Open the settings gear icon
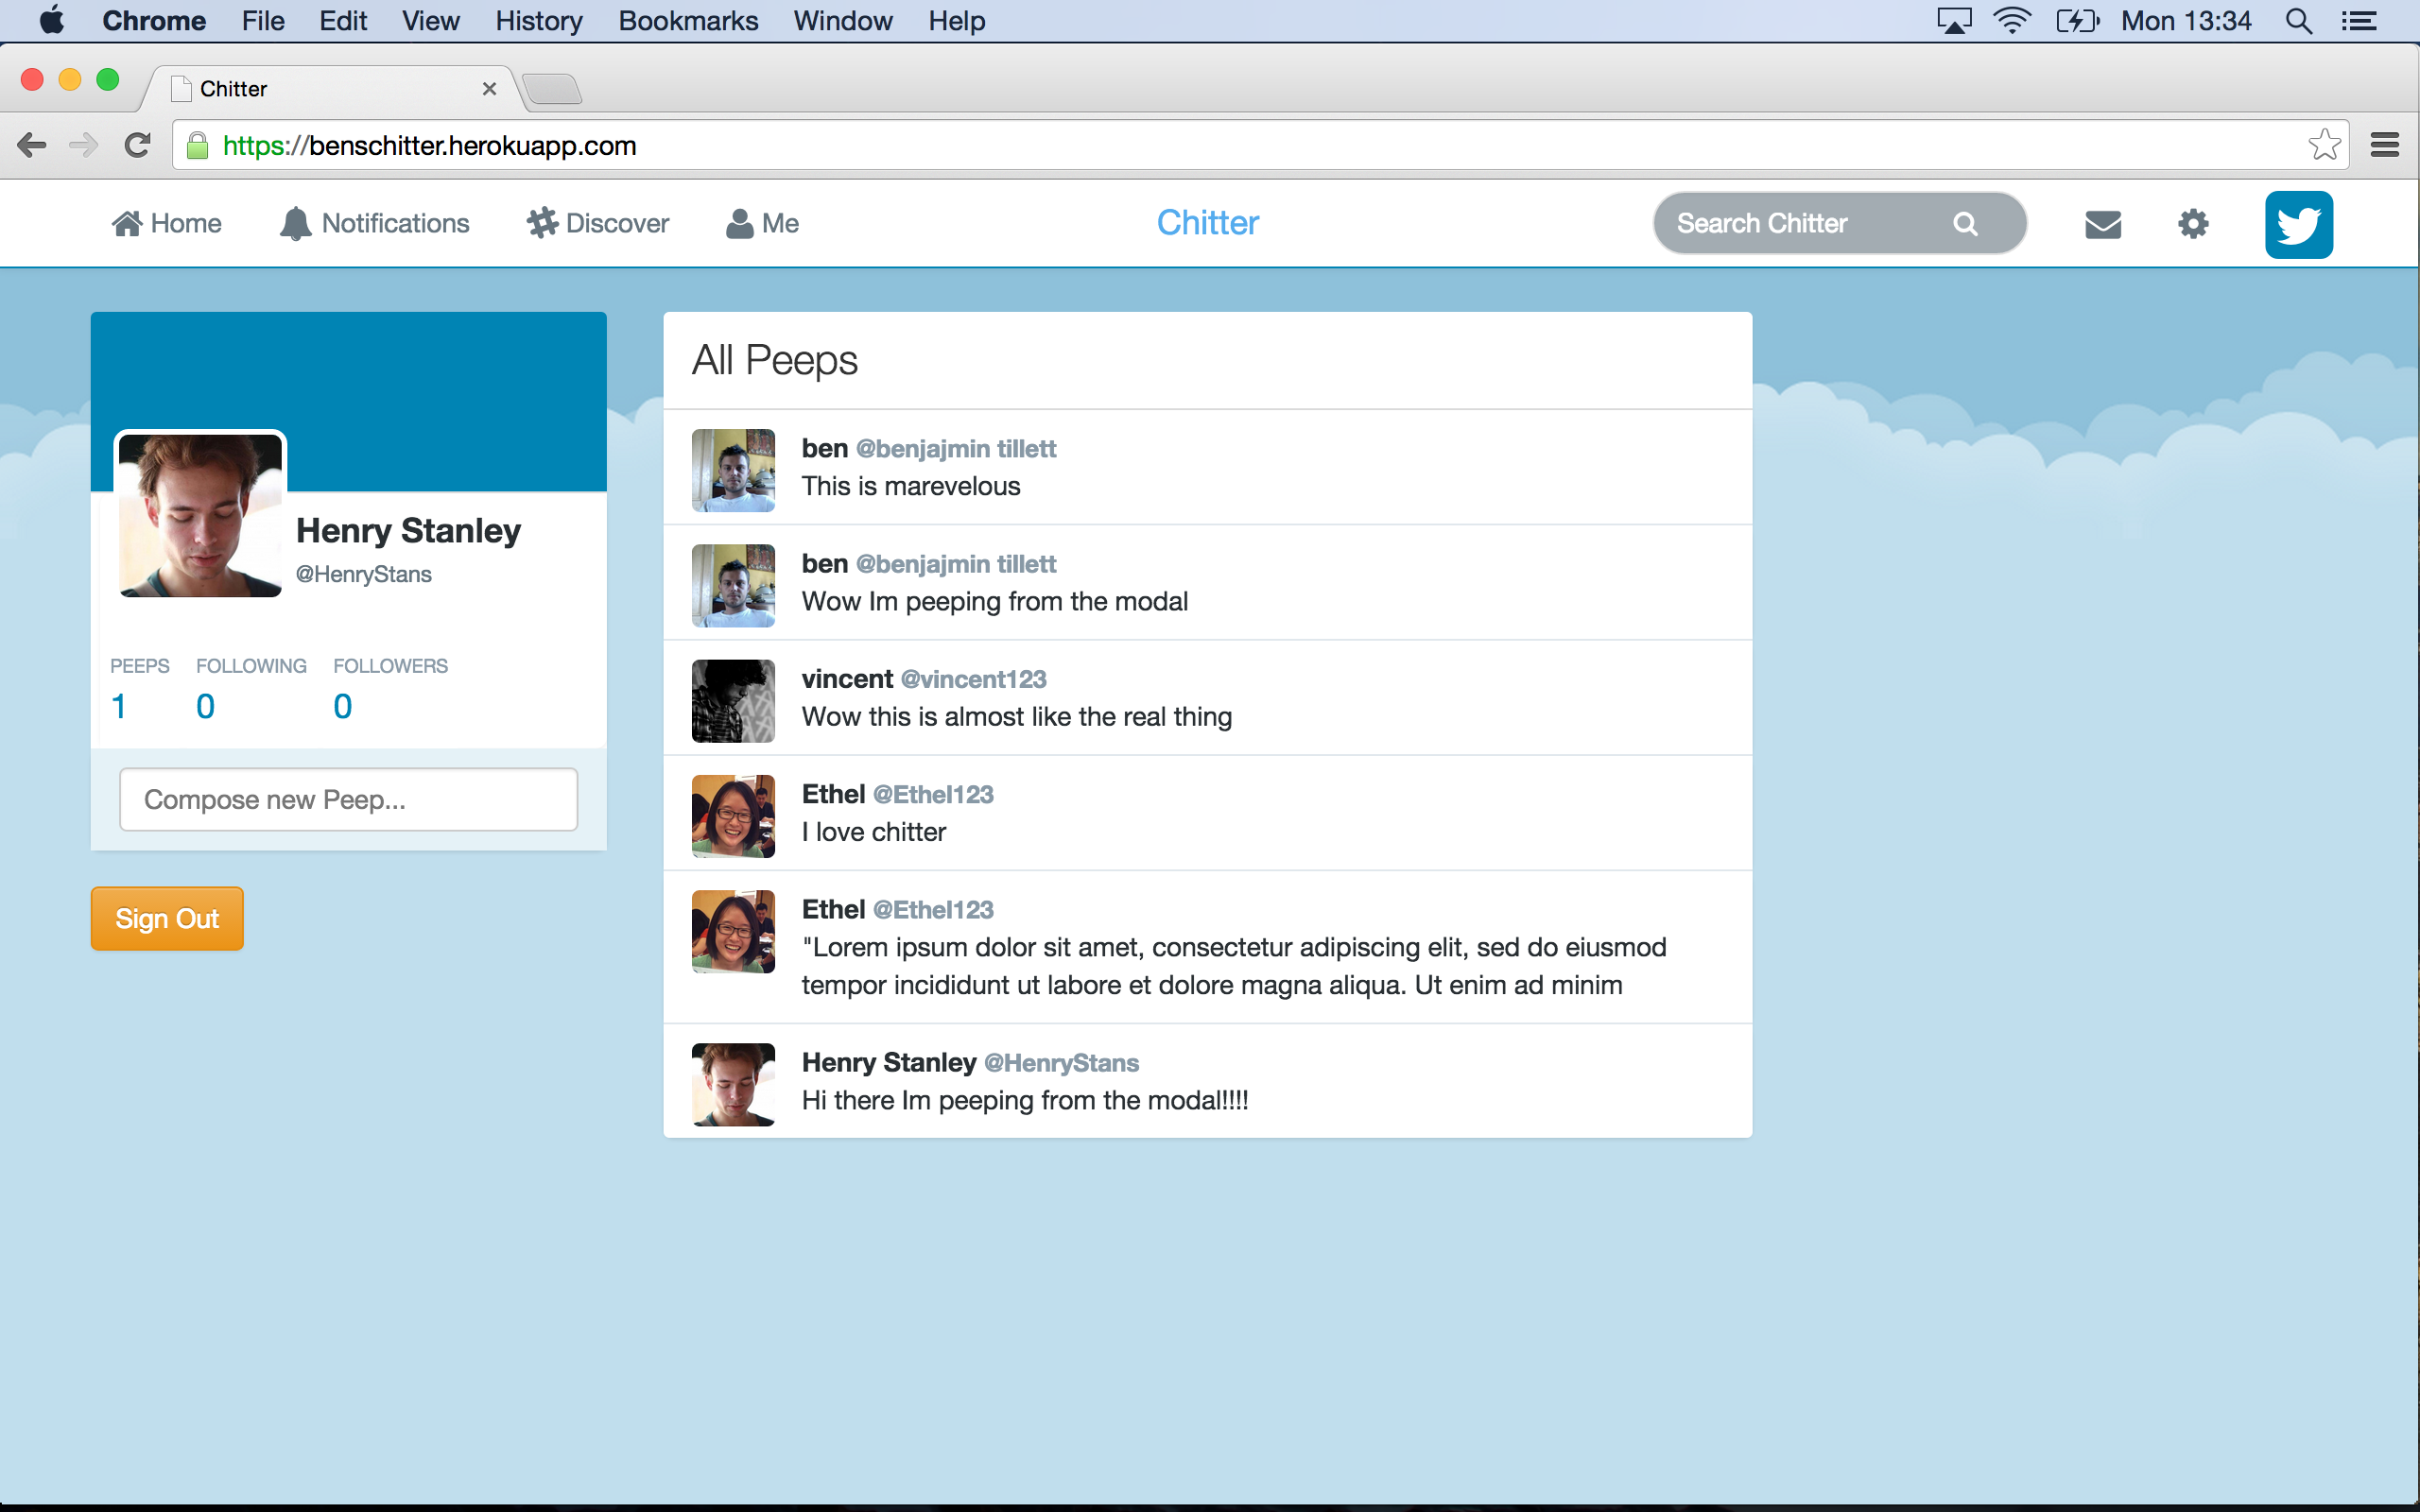 pos(2192,223)
